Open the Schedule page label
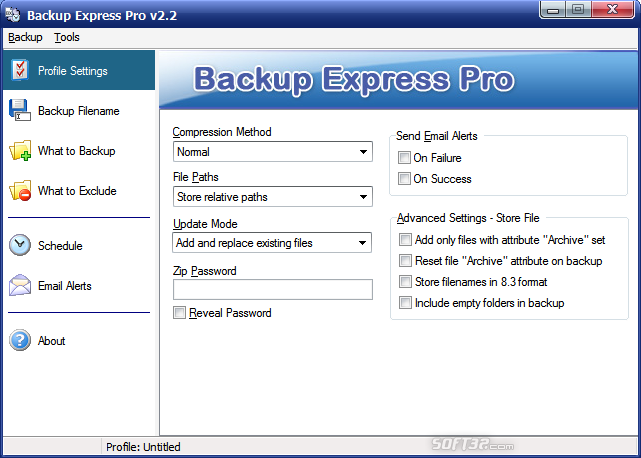This screenshot has width=641, height=458. (x=60, y=246)
